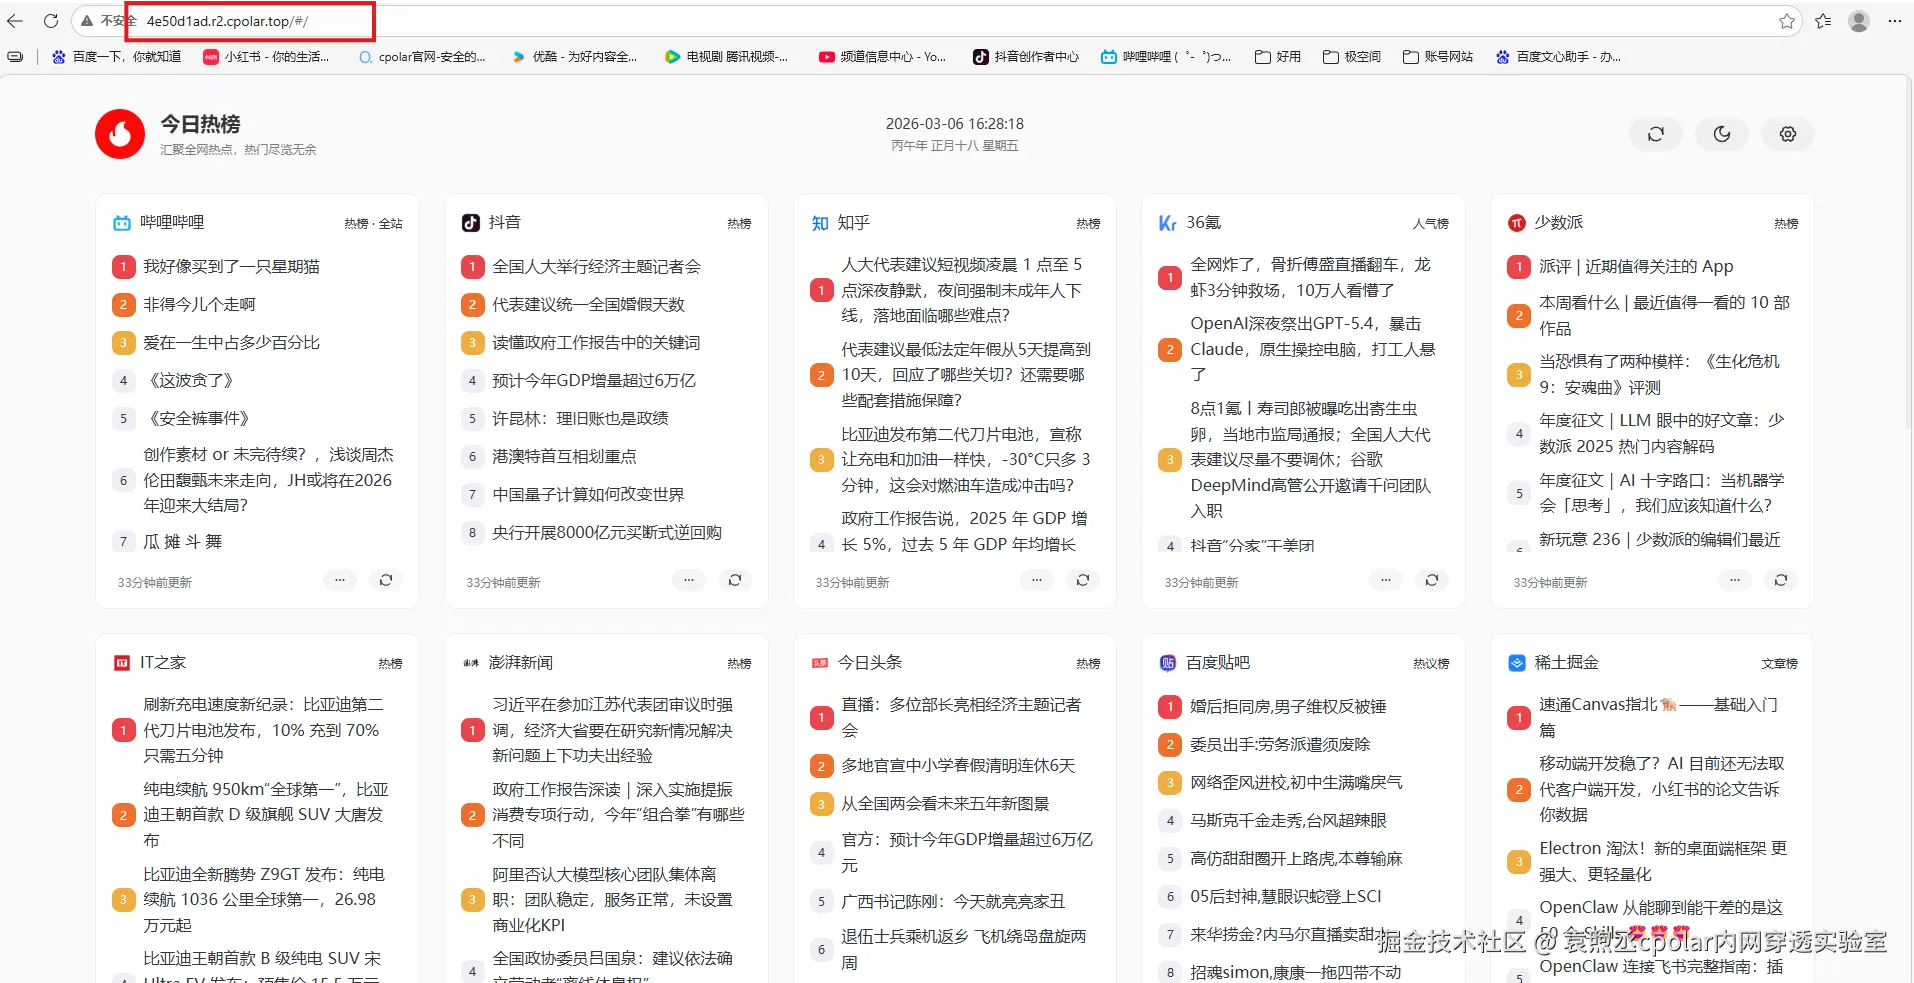
Task: Open 派评 | 近期值得关注的 App
Action: click(x=1636, y=267)
